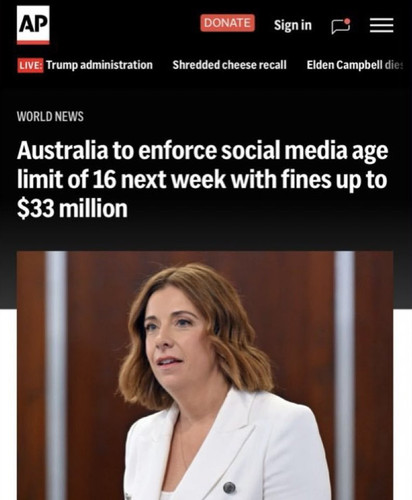Screen dimensions: 412x500
Task: Open Trump administration live coverage
Action: pyautogui.click(x=99, y=65)
